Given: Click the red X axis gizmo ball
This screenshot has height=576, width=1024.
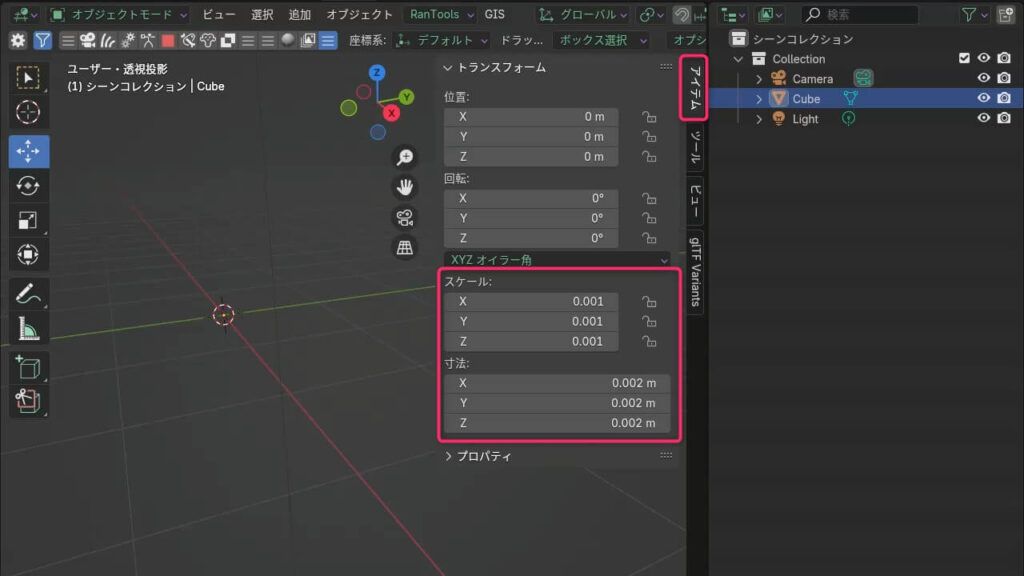Looking at the screenshot, I should (x=391, y=113).
